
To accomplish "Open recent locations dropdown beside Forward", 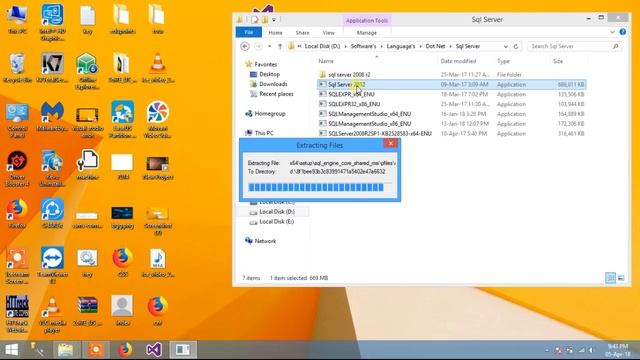I will pos(269,47).
